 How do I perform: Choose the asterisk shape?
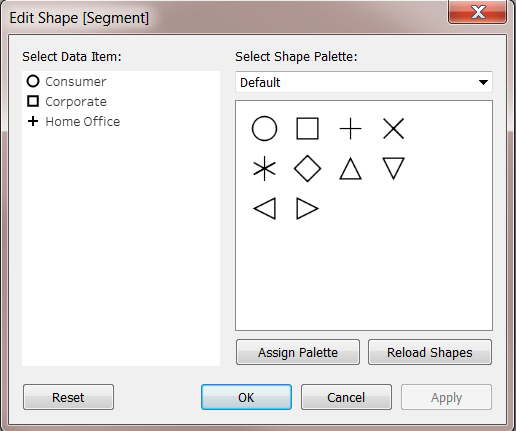click(264, 169)
